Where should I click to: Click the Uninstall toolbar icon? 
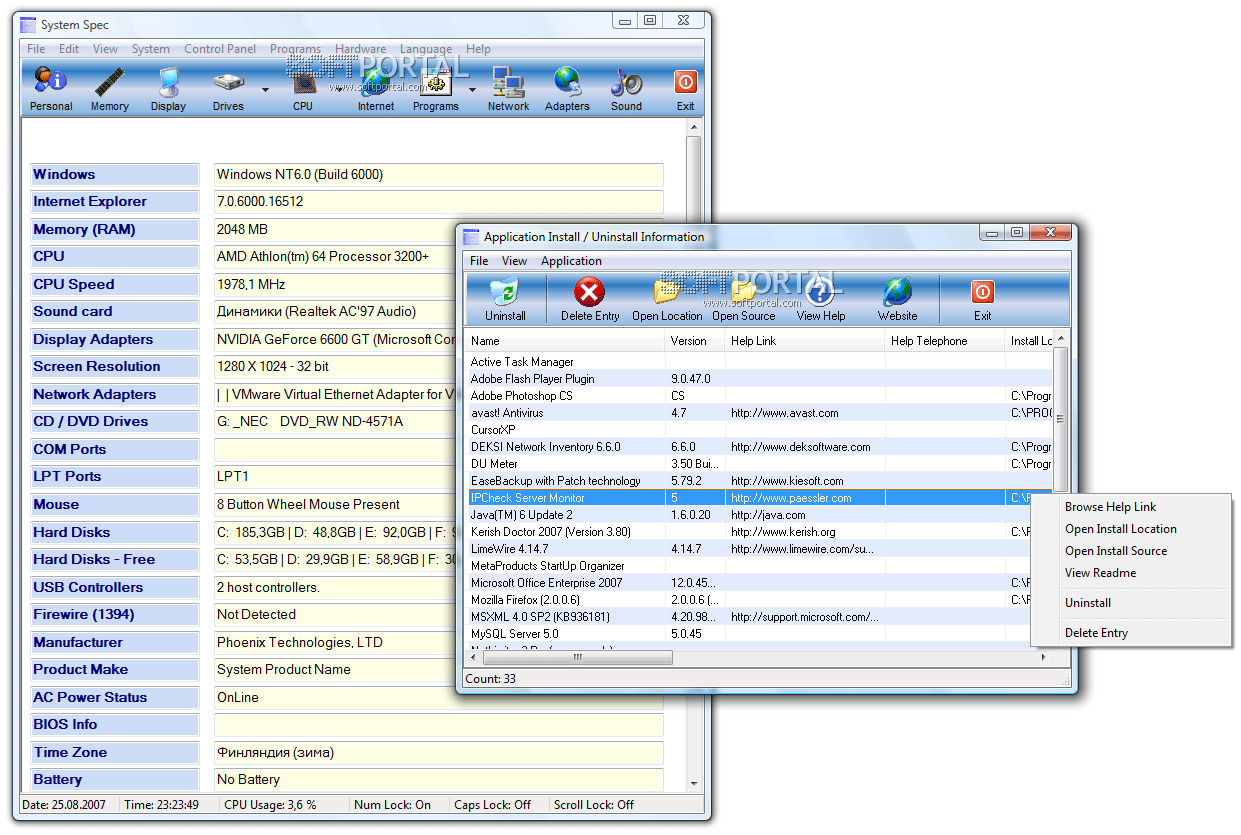(x=506, y=300)
